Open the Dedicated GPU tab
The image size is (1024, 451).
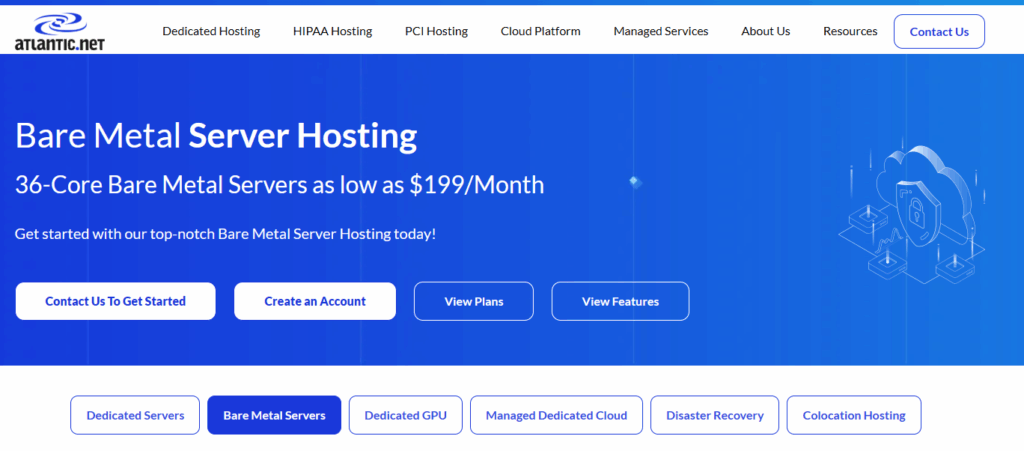[x=405, y=415]
